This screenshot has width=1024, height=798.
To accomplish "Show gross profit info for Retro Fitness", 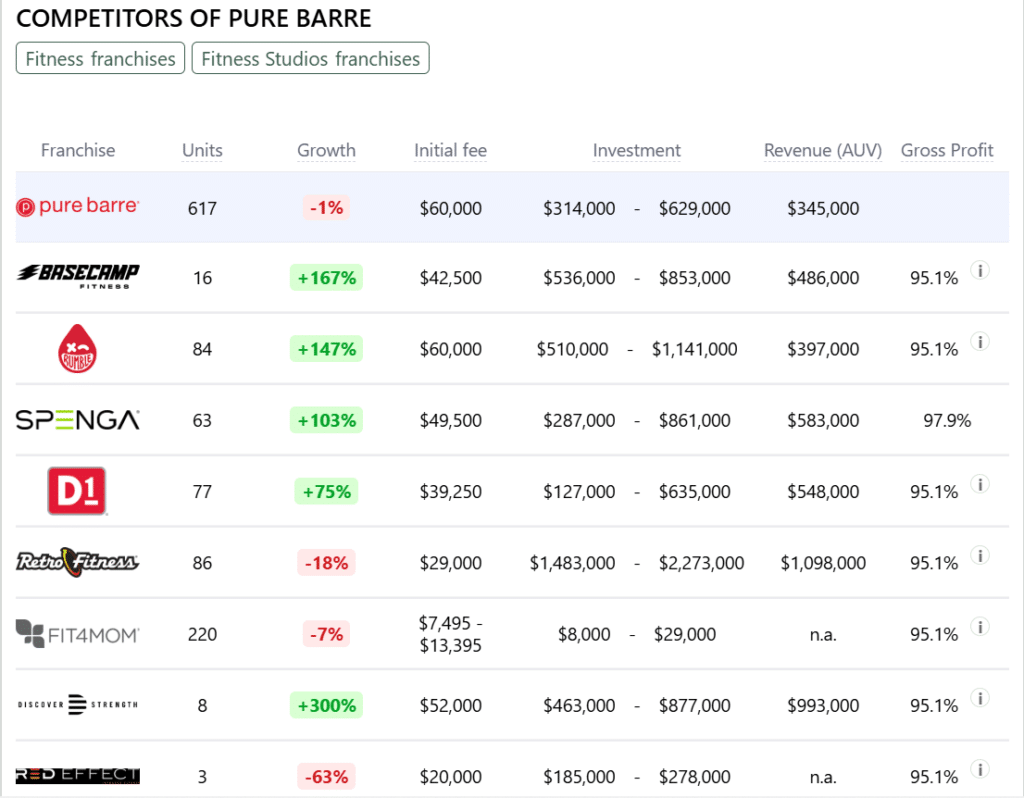I will pyautogui.click(x=980, y=555).
